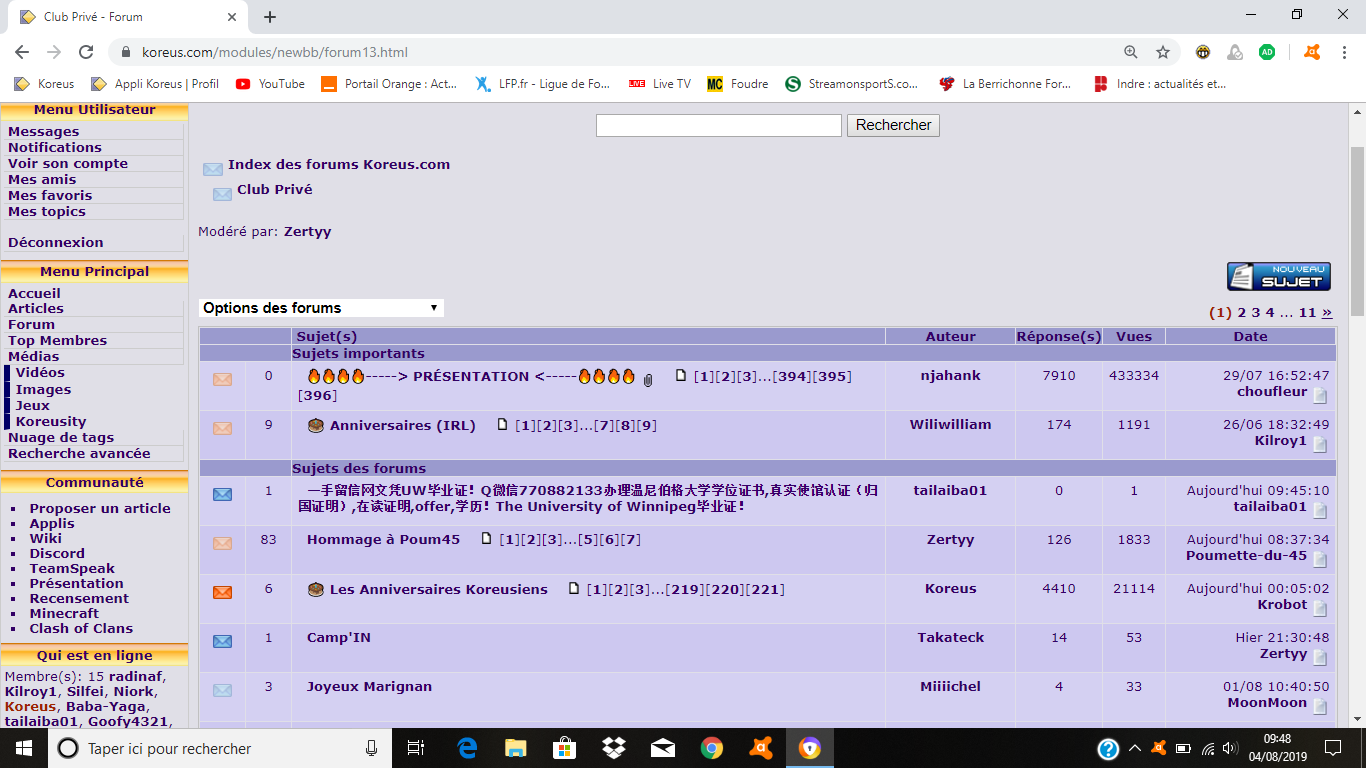Go to next pages with » arrow
This screenshot has height=768, width=1366.
pos(1327,312)
